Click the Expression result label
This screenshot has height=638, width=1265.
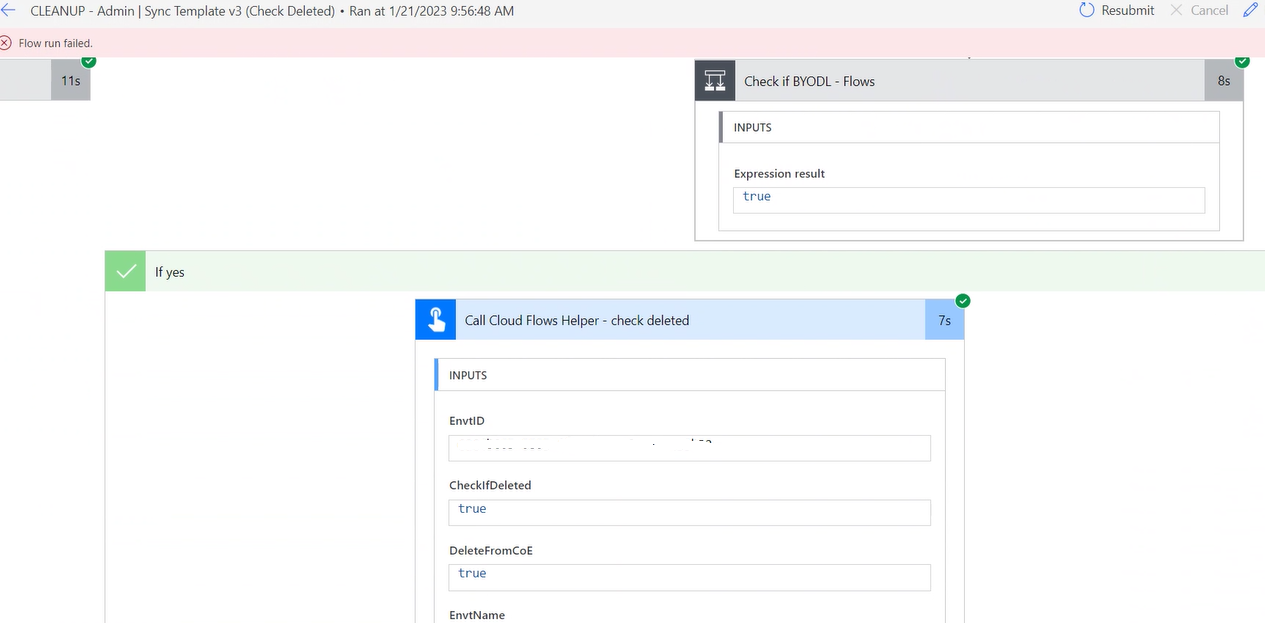(779, 173)
